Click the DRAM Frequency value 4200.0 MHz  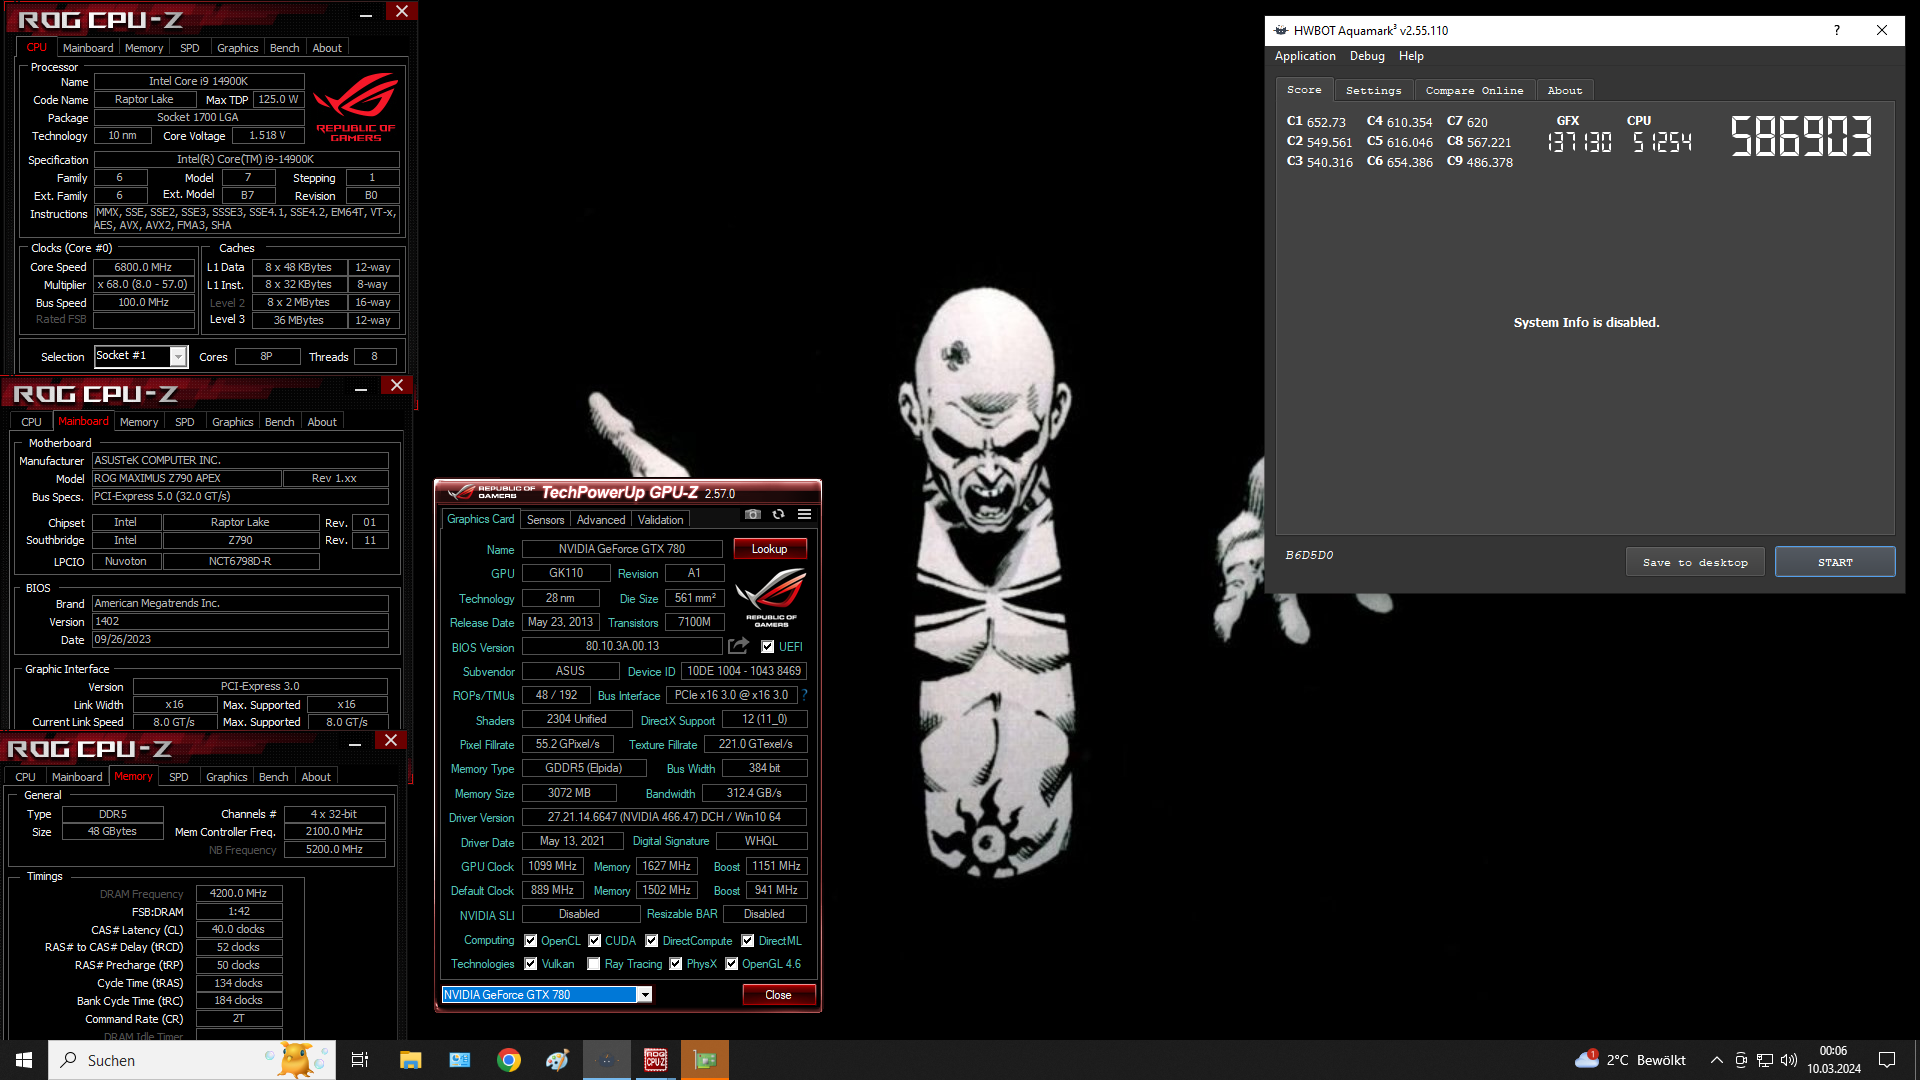239,893
